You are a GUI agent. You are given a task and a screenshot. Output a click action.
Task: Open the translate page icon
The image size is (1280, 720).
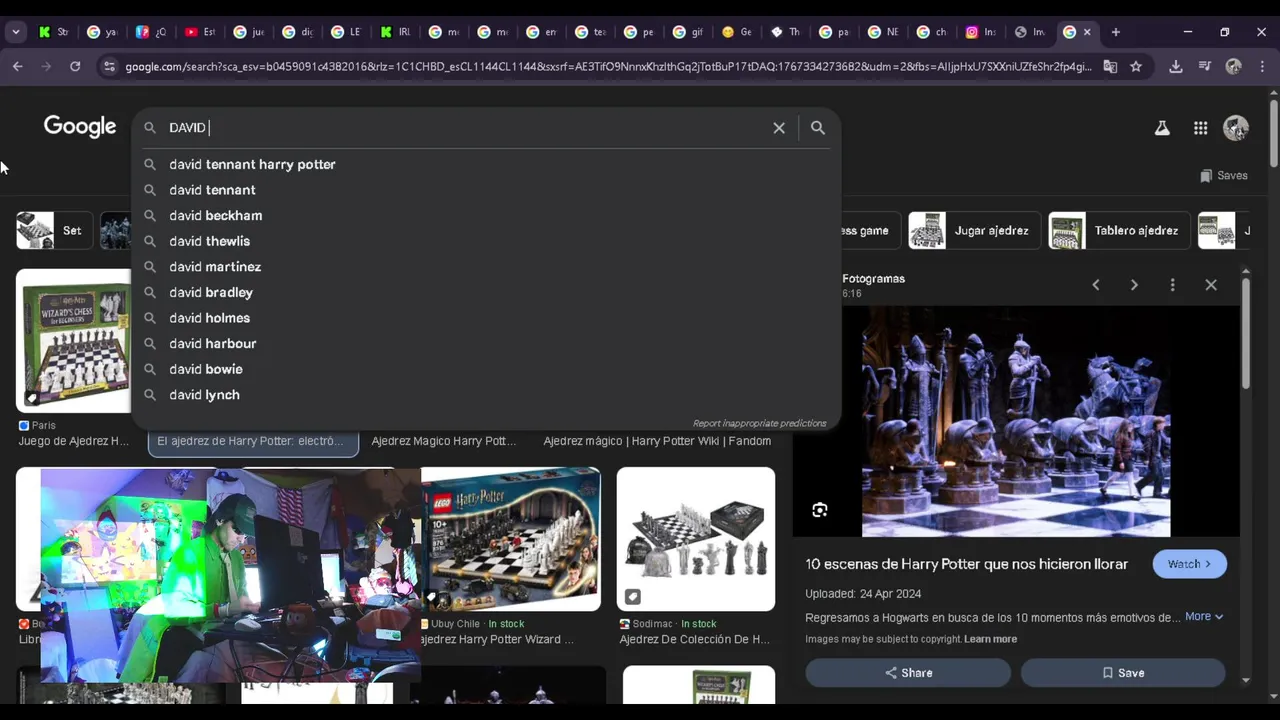point(1110,67)
